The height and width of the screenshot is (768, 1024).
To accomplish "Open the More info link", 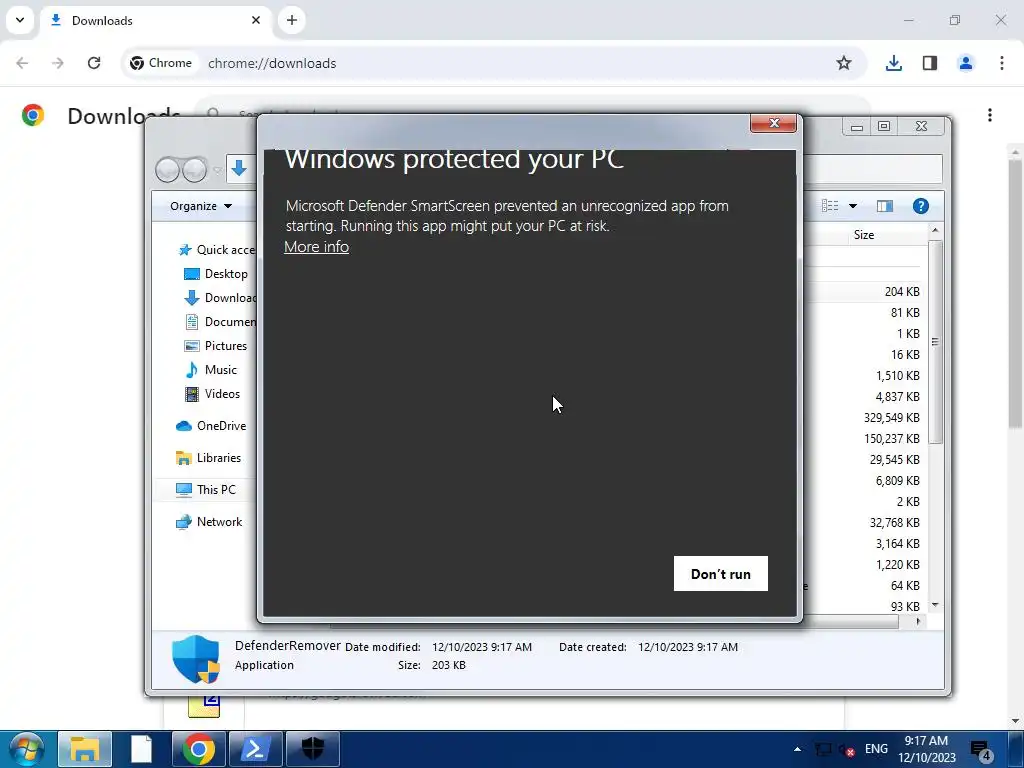I will click(316, 246).
